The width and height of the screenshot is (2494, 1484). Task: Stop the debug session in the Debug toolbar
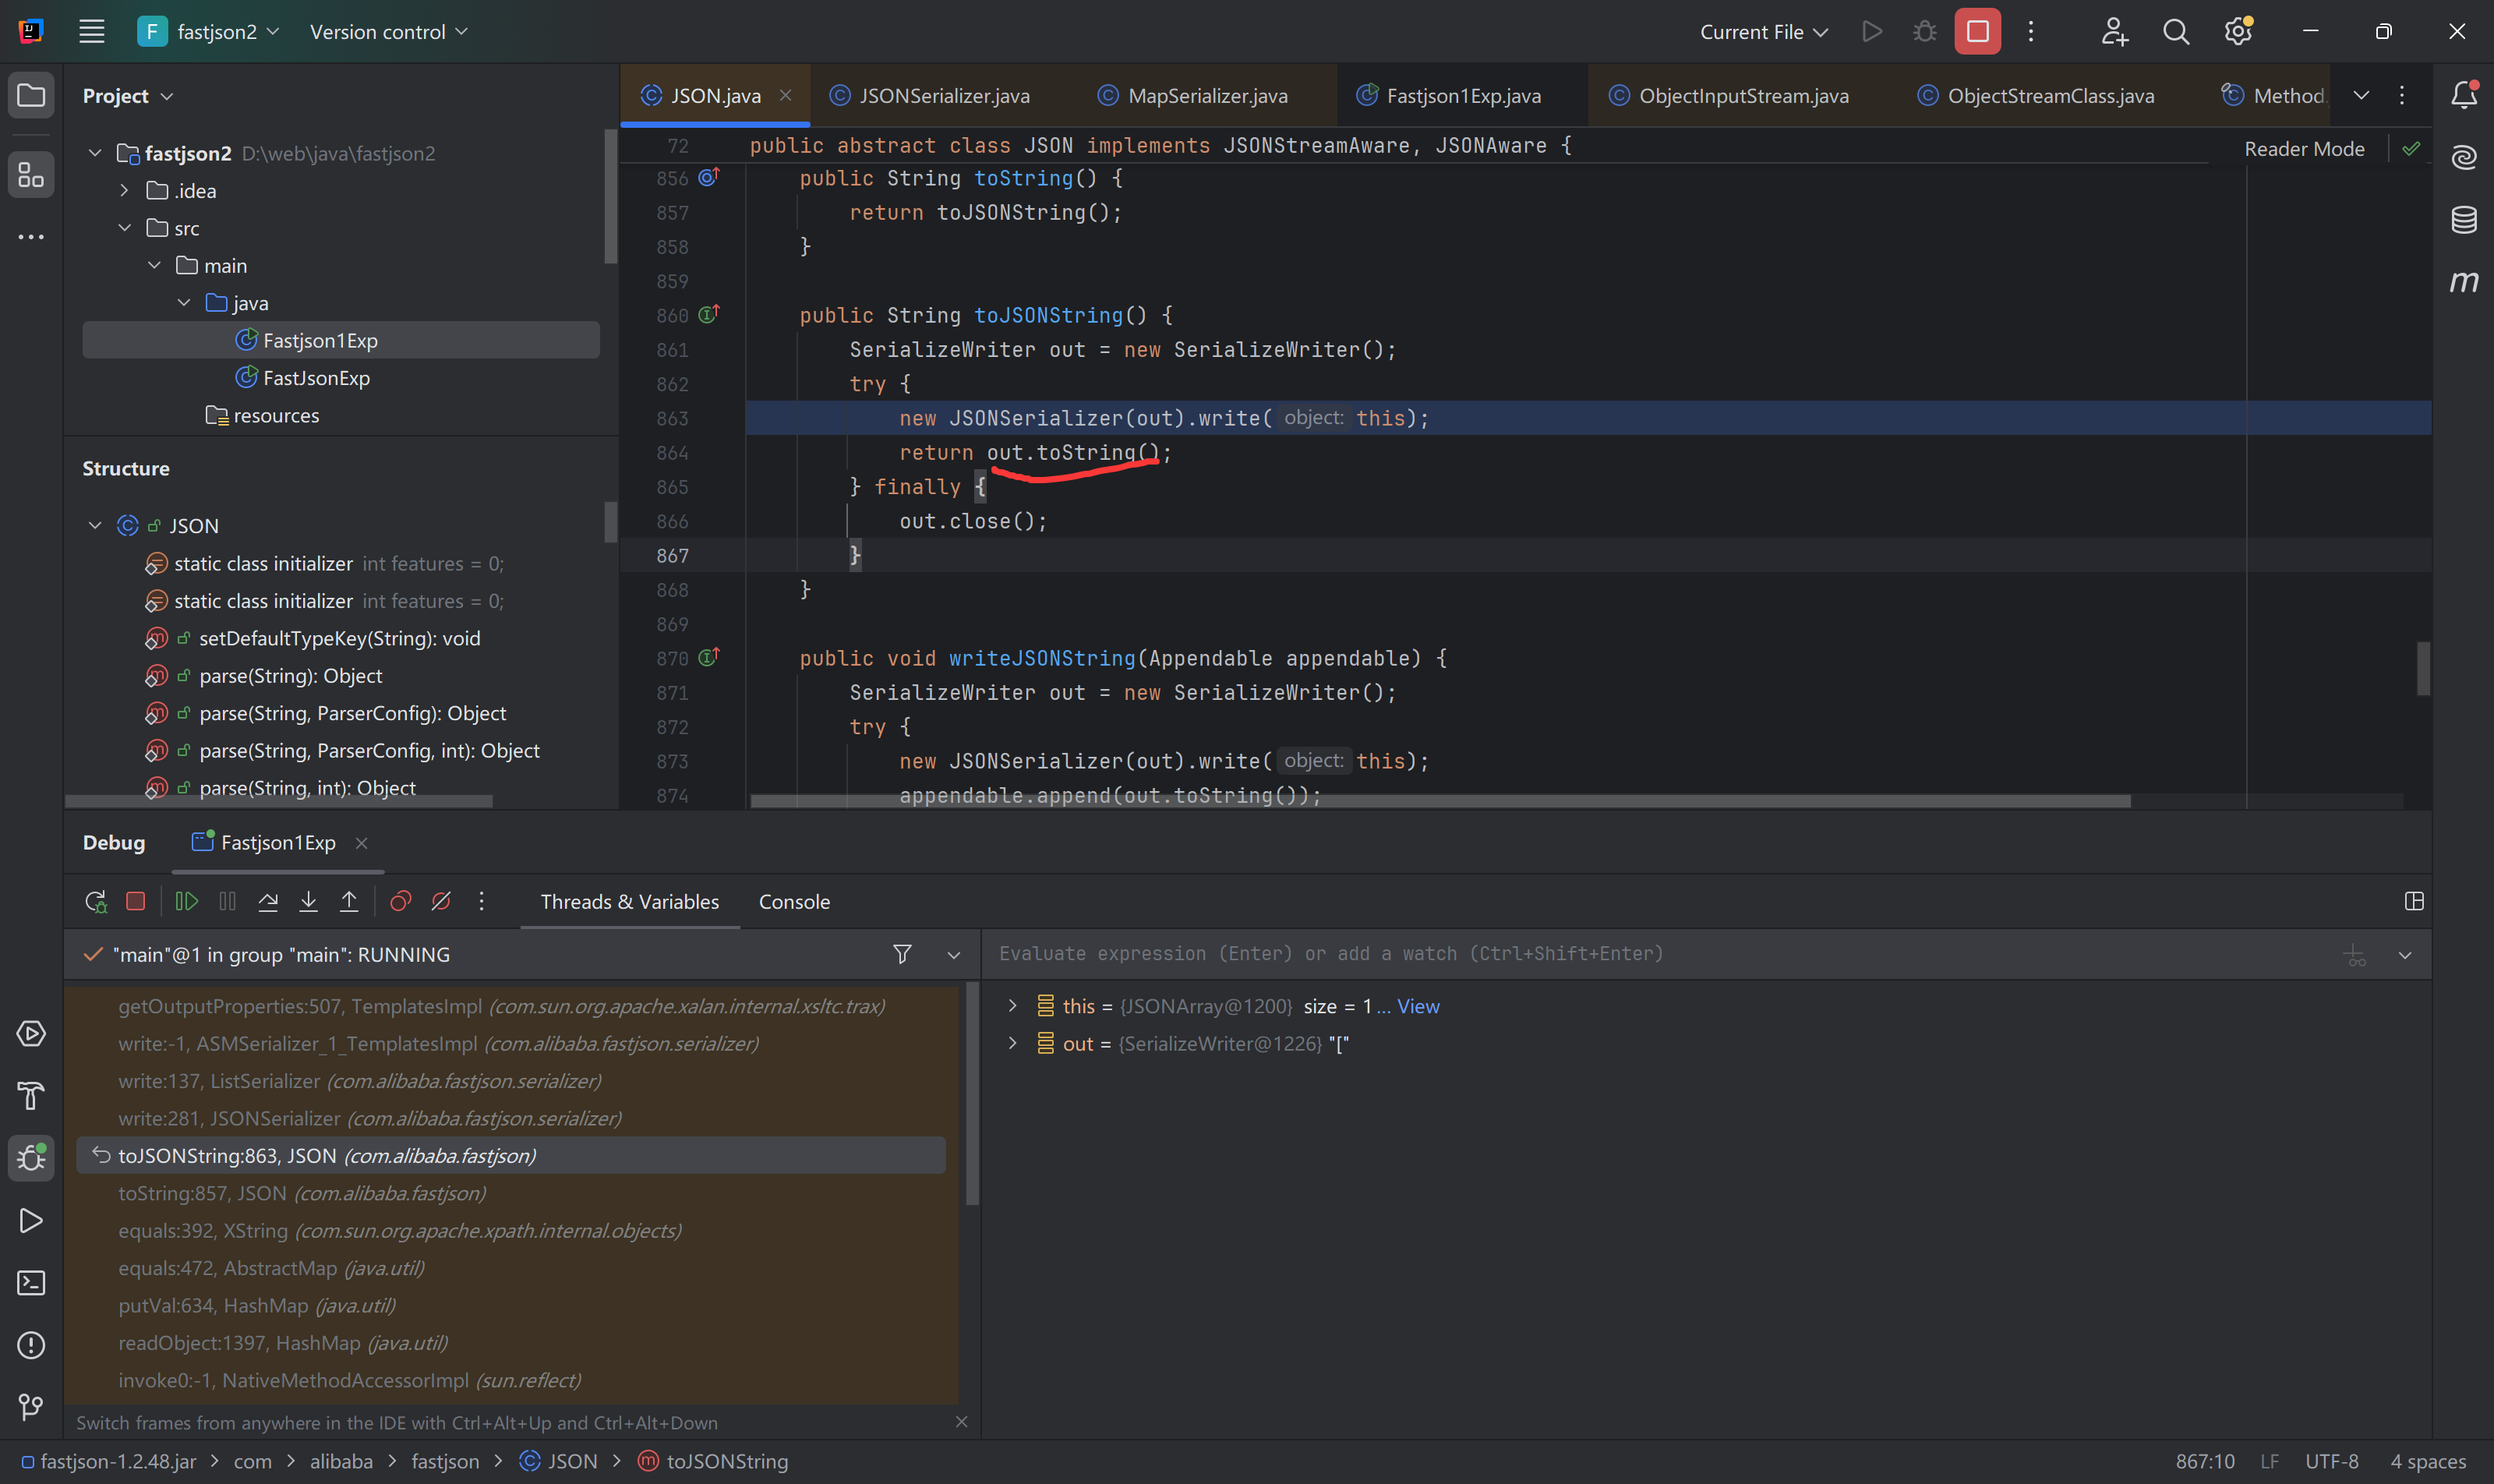[x=136, y=902]
